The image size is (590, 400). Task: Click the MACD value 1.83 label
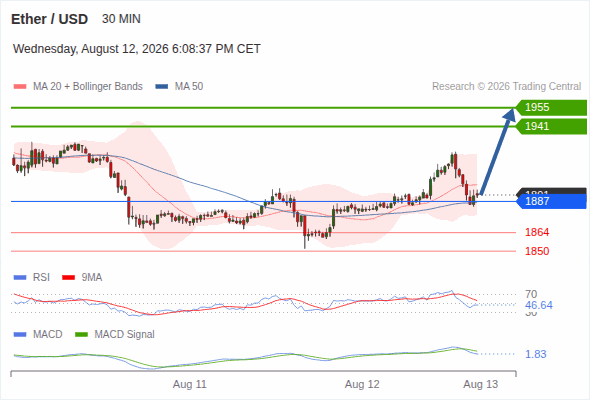(536, 354)
